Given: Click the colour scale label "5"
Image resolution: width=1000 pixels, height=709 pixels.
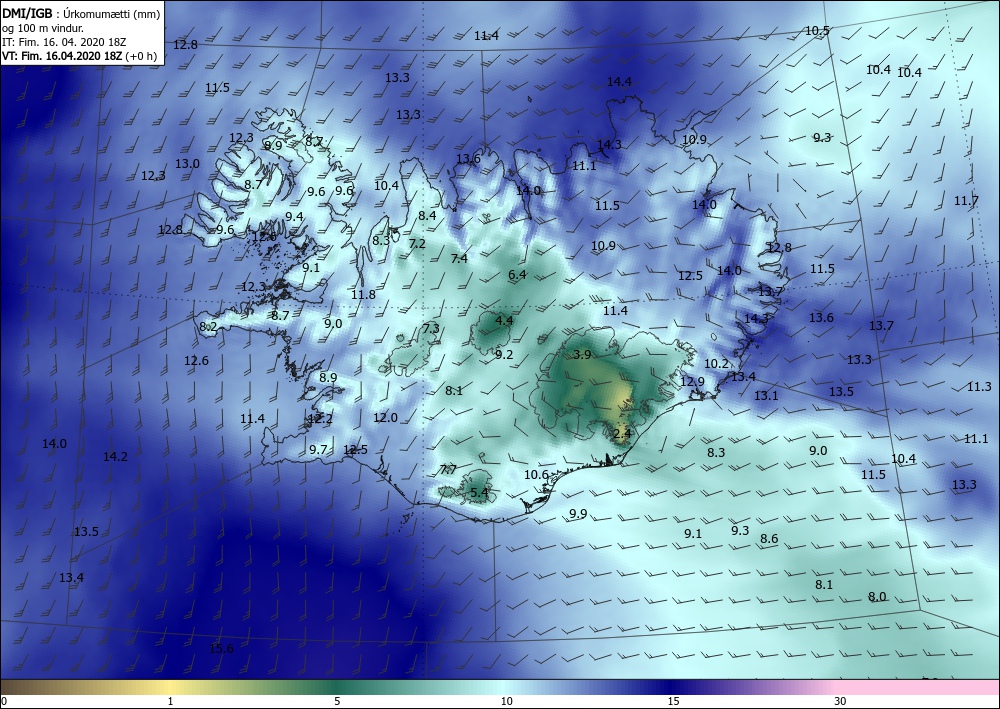Looking at the screenshot, I should 337,701.
